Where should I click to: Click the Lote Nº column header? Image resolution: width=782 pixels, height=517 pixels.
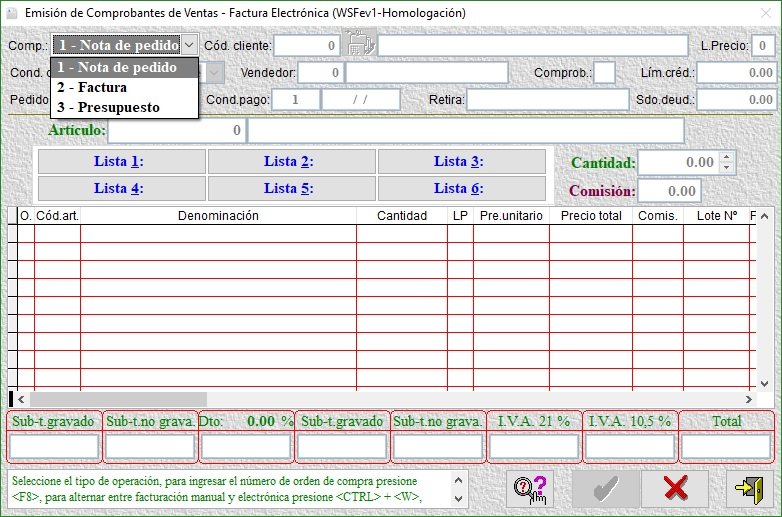tap(717, 216)
